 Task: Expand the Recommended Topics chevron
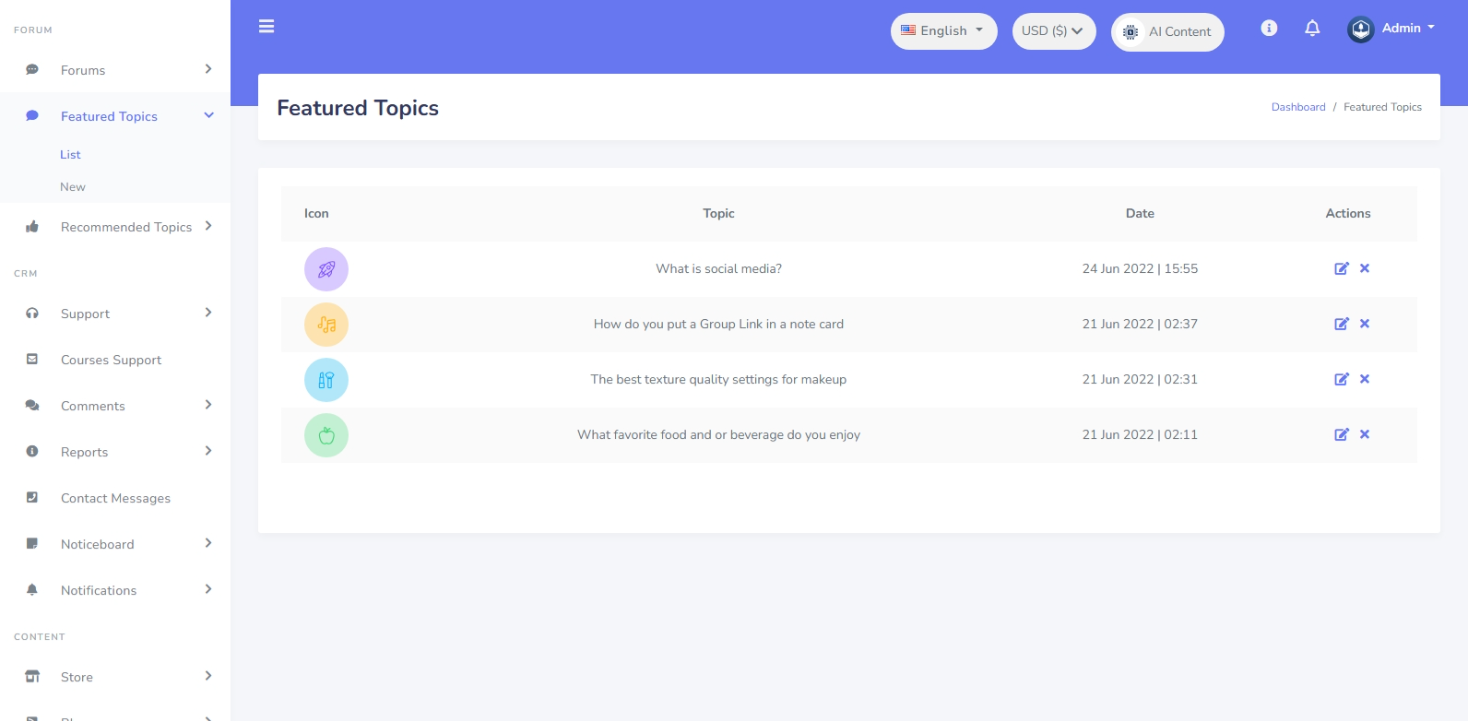pos(208,225)
